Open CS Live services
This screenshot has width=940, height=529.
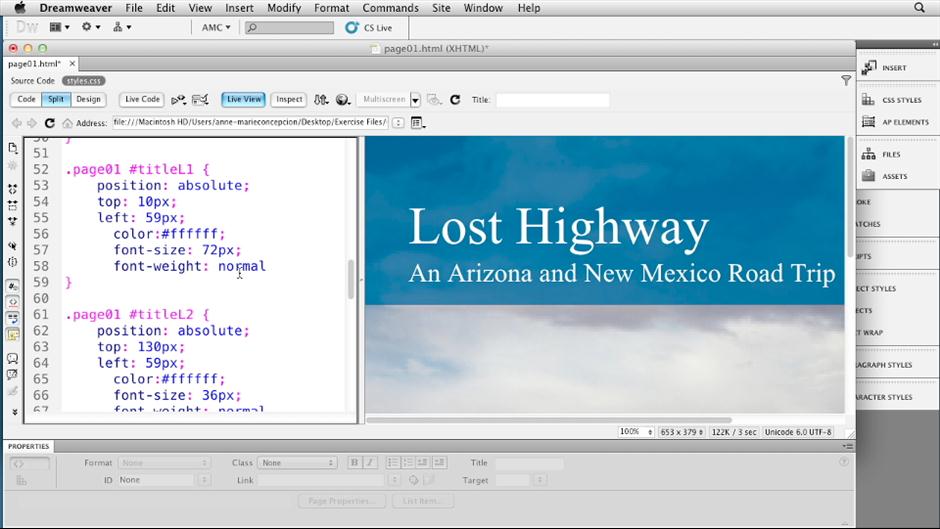369,28
